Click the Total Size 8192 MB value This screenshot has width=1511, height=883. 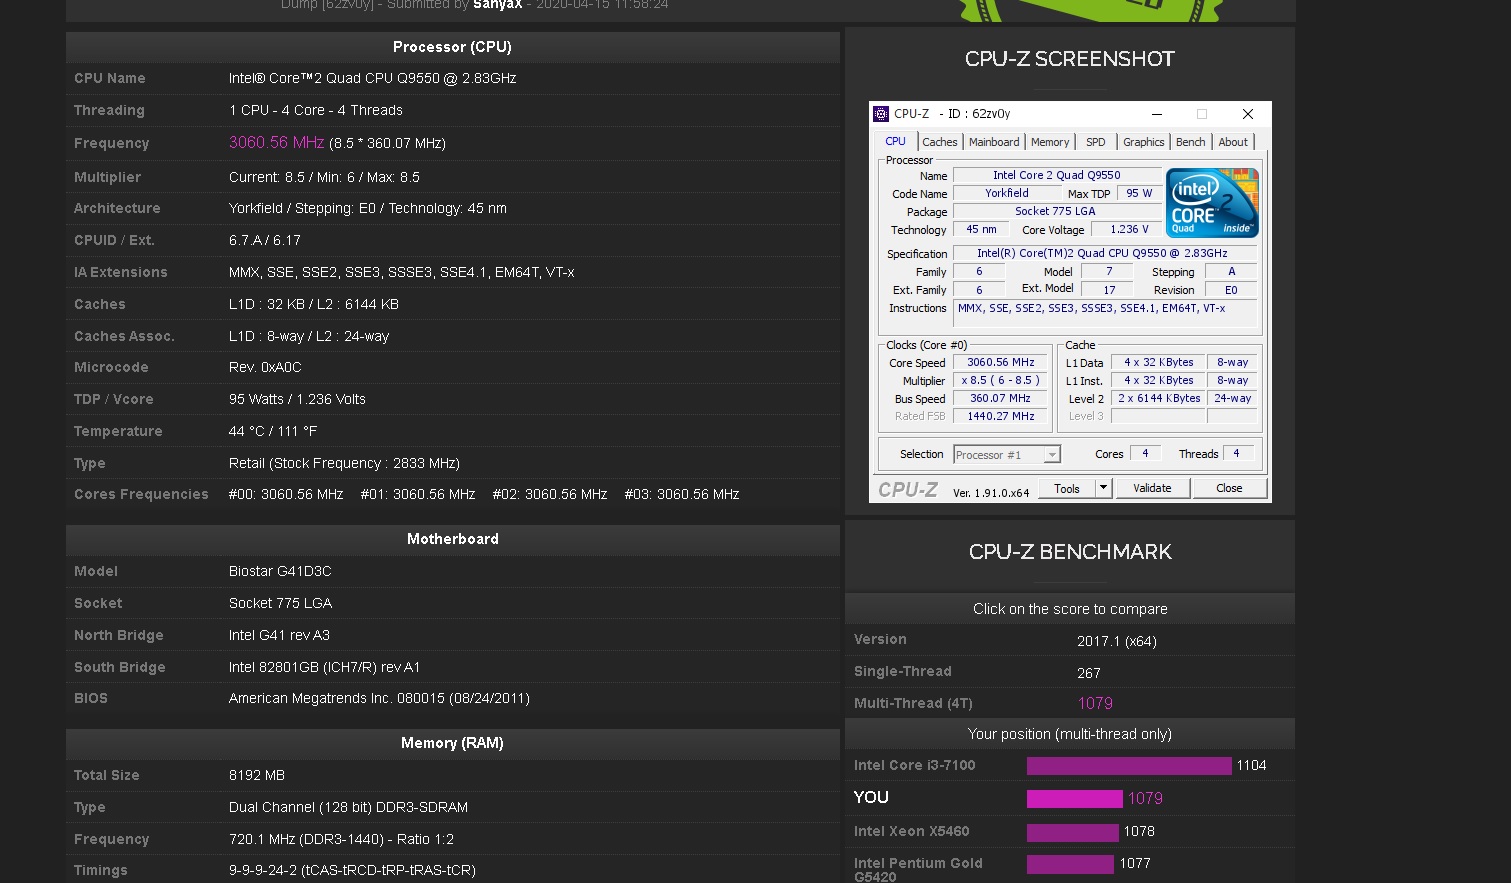pyautogui.click(x=257, y=776)
